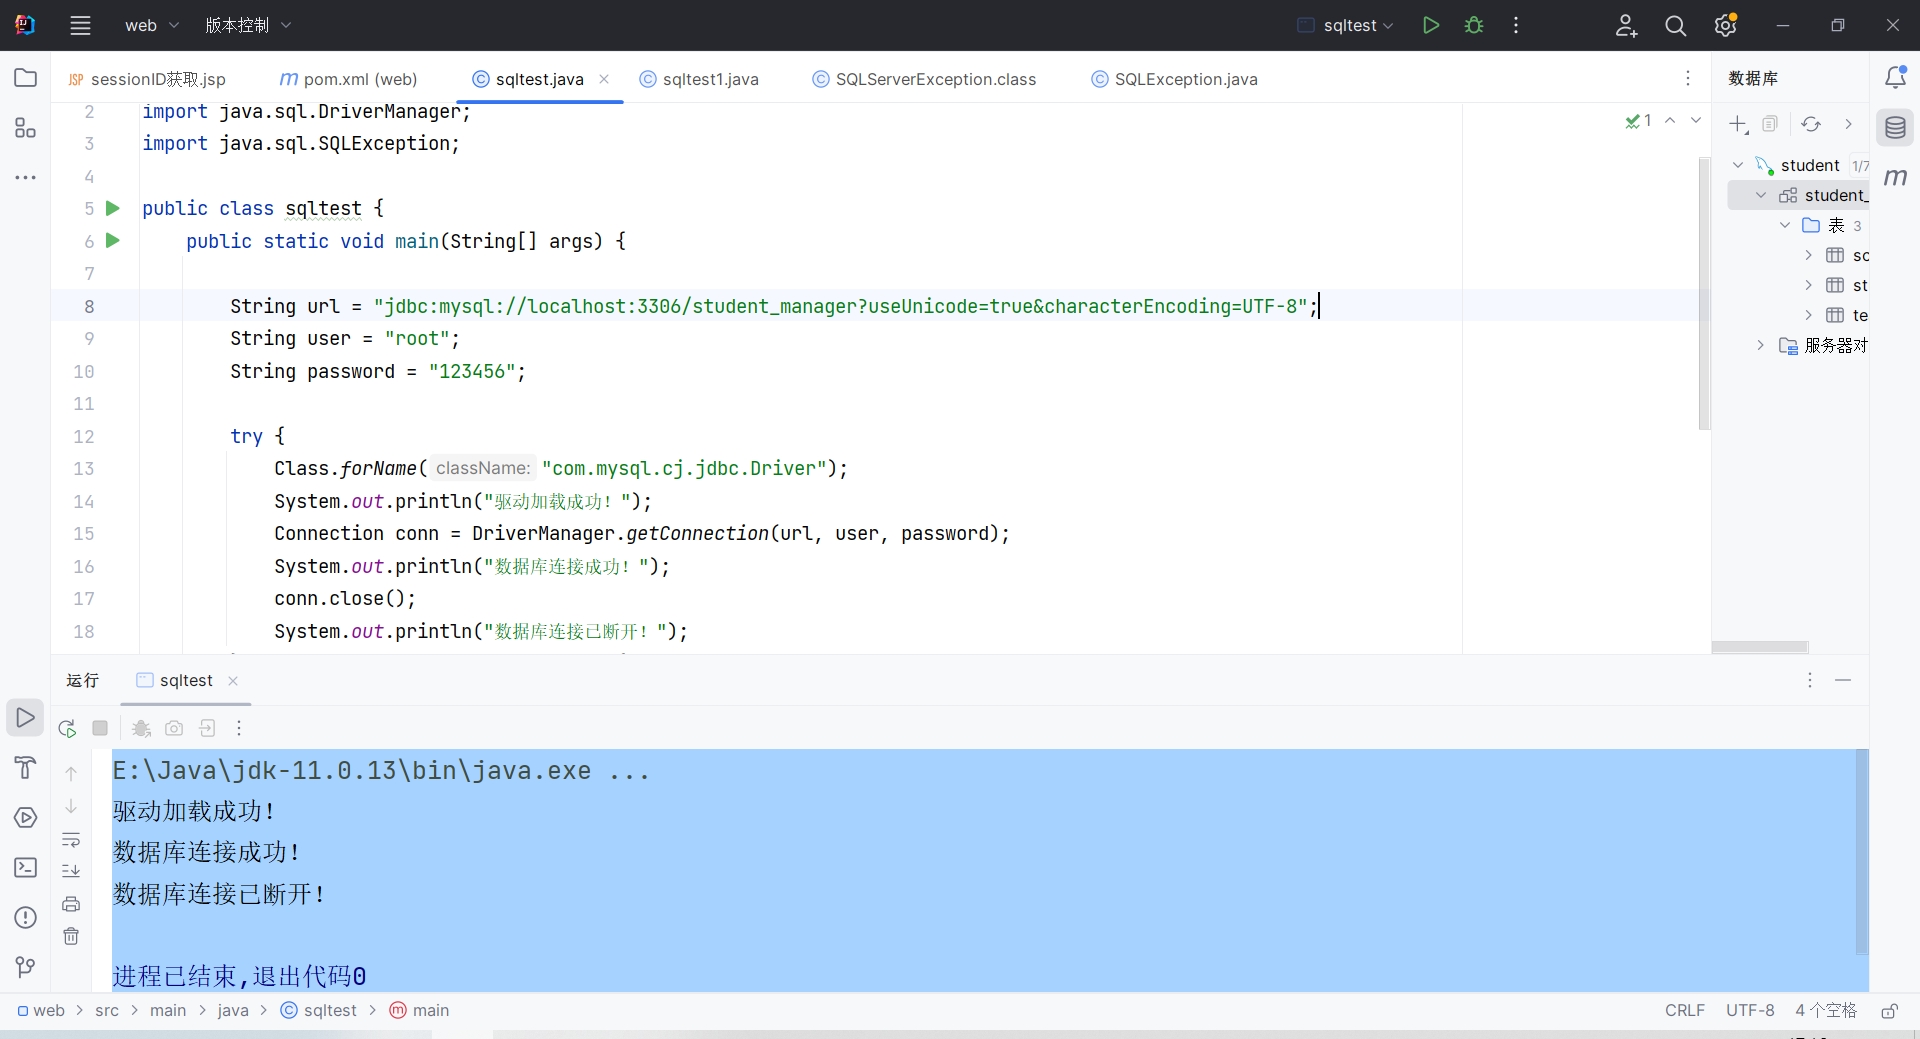Switch to SQLServerException.class tab
1920x1039 pixels.
tap(925, 79)
